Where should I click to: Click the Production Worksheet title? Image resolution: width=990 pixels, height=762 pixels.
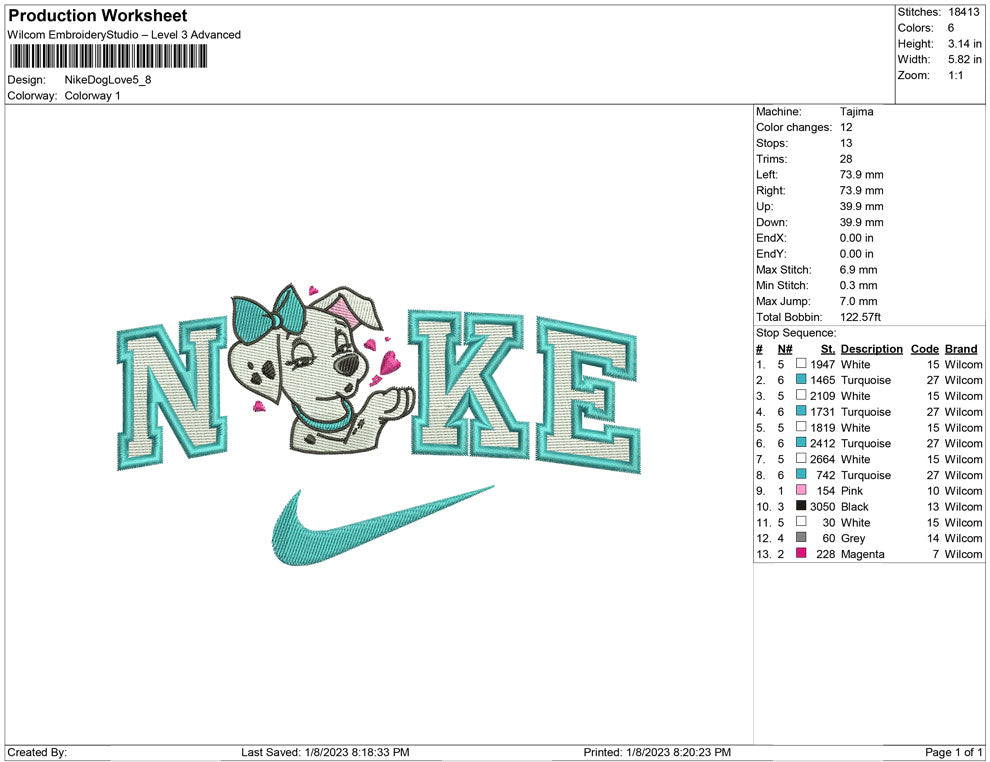pyautogui.click(x=98, y=16)
